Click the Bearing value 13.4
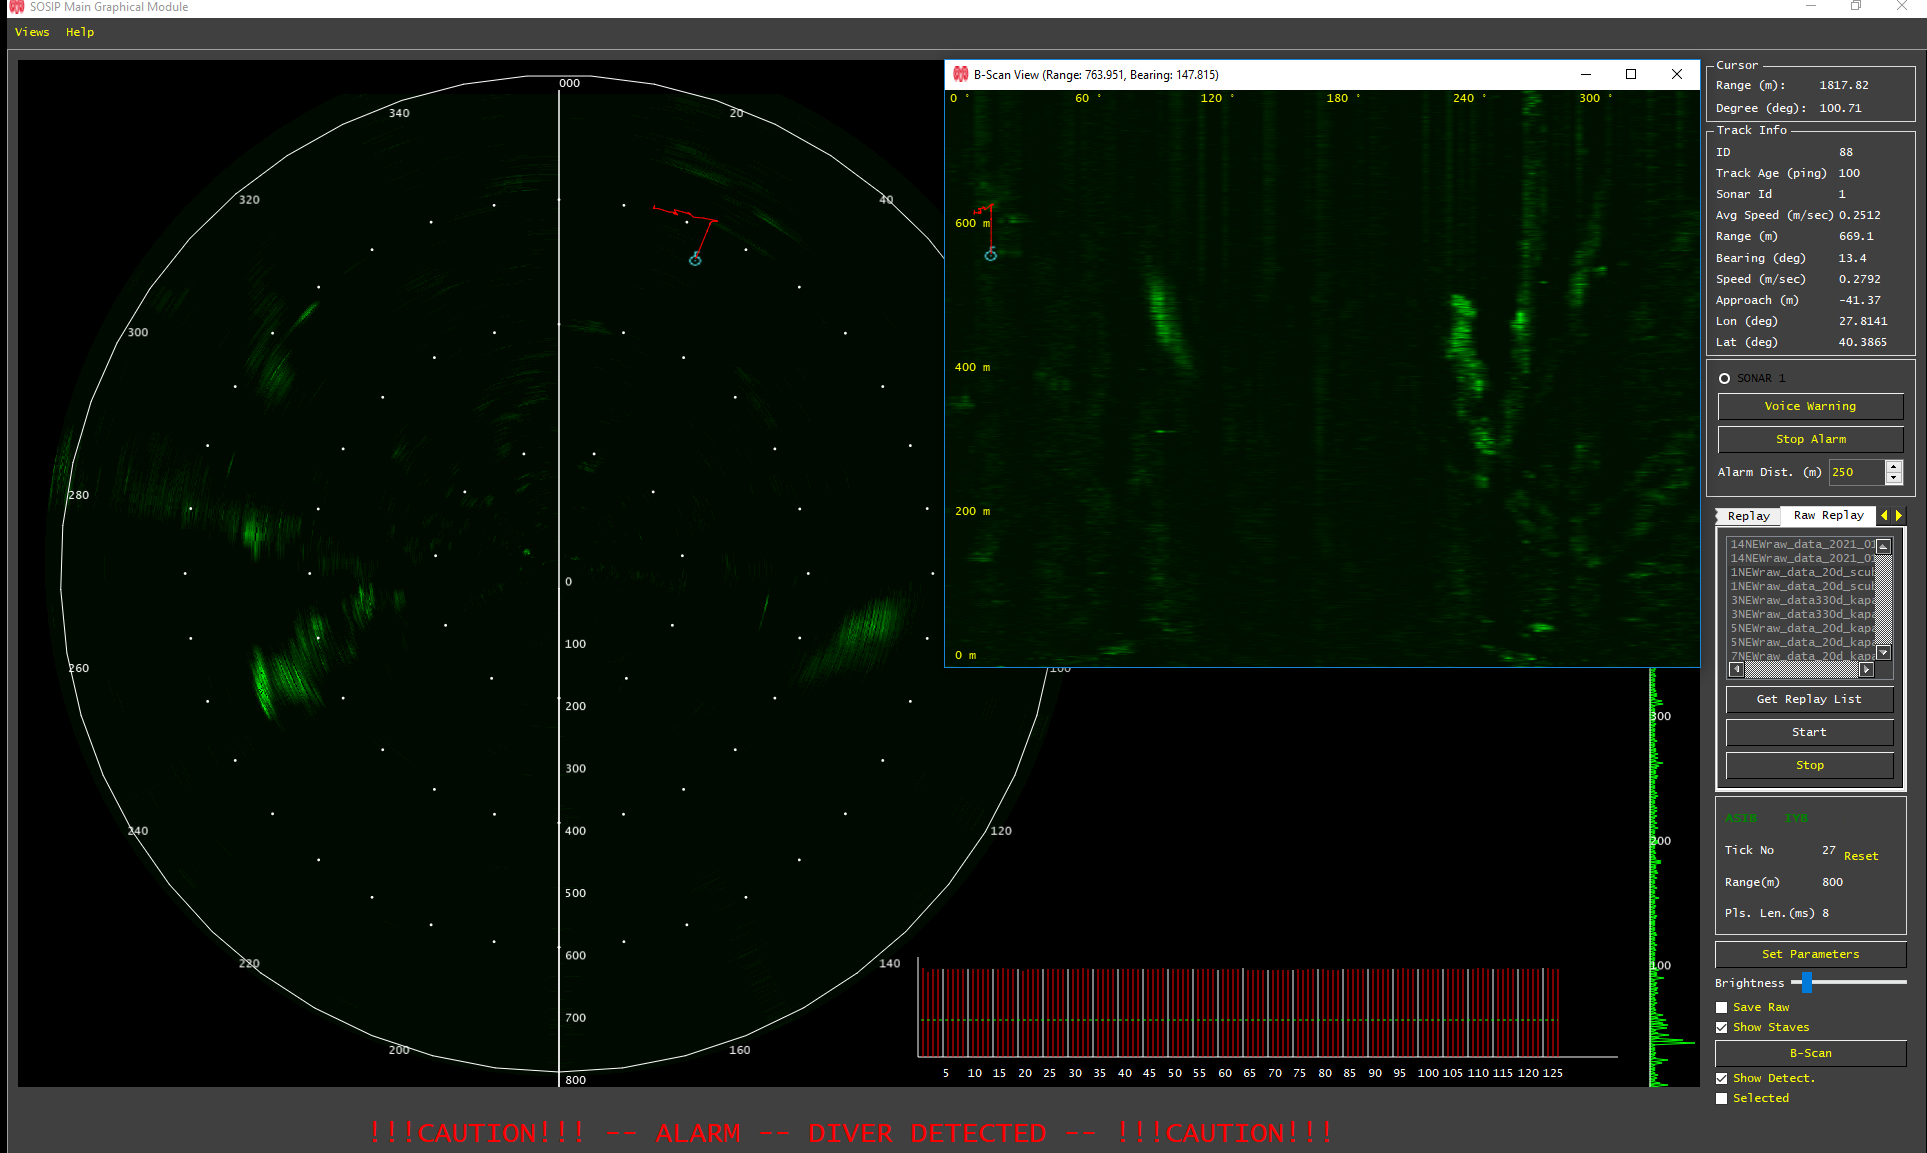The image size is (1927, 1153). (x=1852, y=258)
